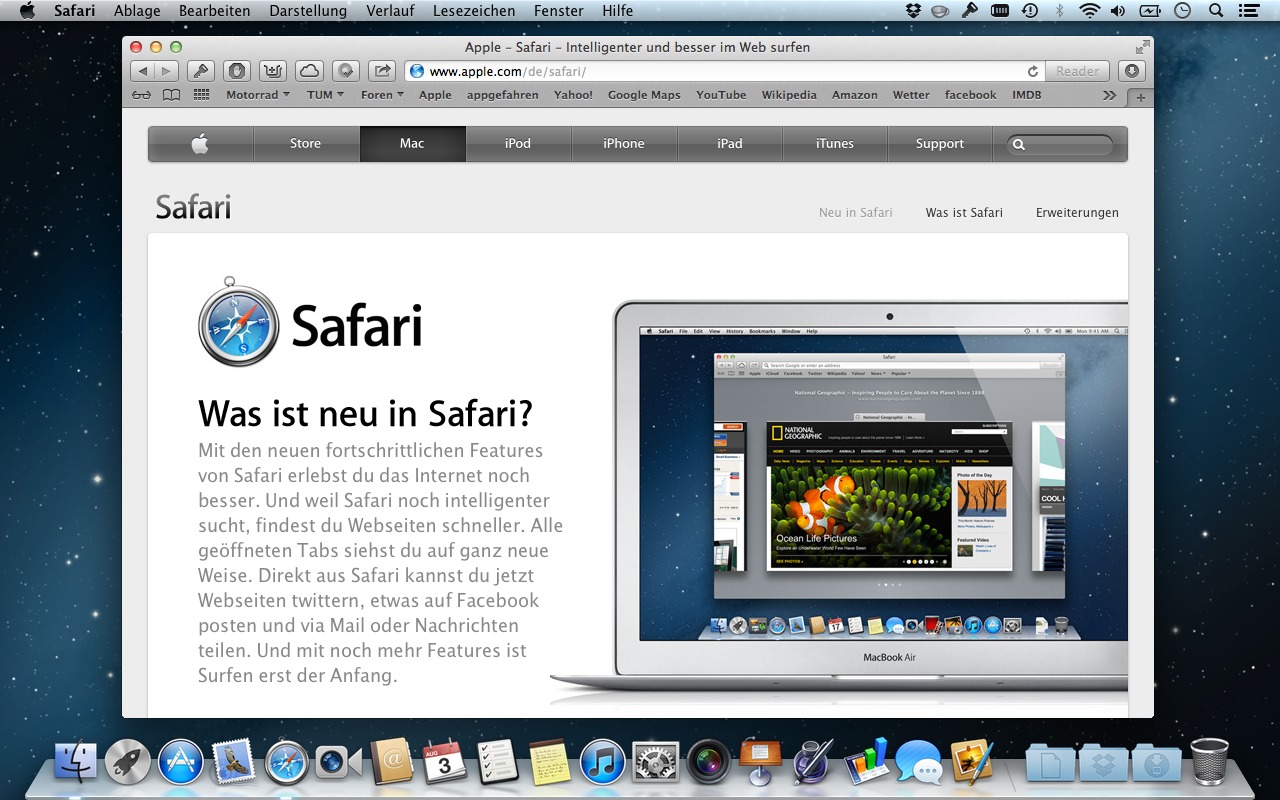Visit Wikipedia from the bookmarks bar
The height and width of the screenshot is (800, 1280).
789,94
